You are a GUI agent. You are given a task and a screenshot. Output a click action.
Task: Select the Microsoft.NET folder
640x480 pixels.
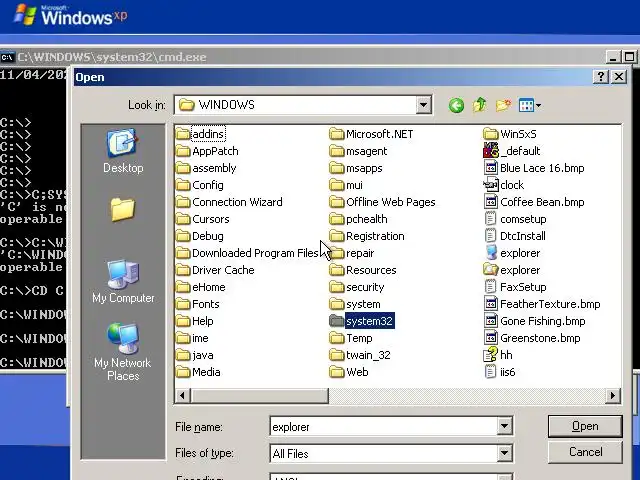point(371,134)
